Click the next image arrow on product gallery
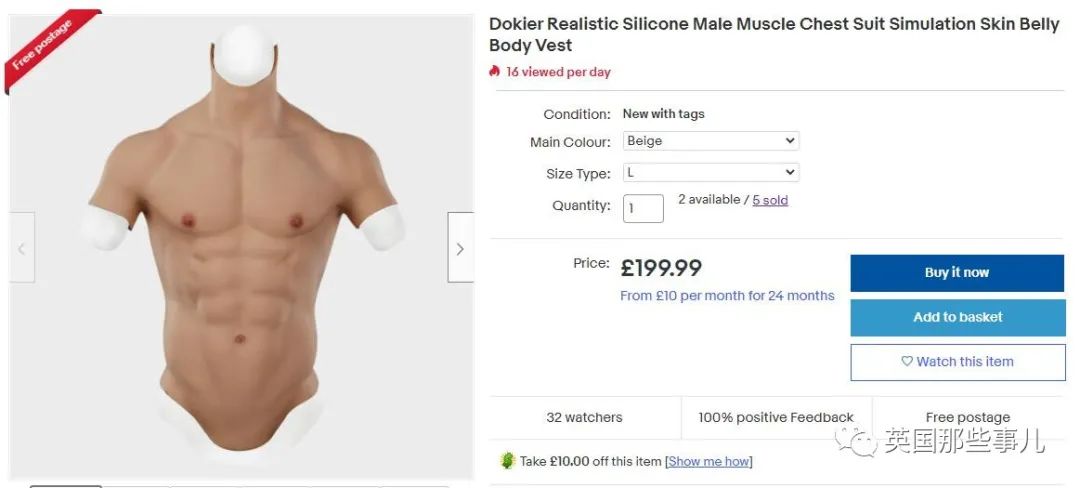The image size is (1080, 488). point(460,248)
